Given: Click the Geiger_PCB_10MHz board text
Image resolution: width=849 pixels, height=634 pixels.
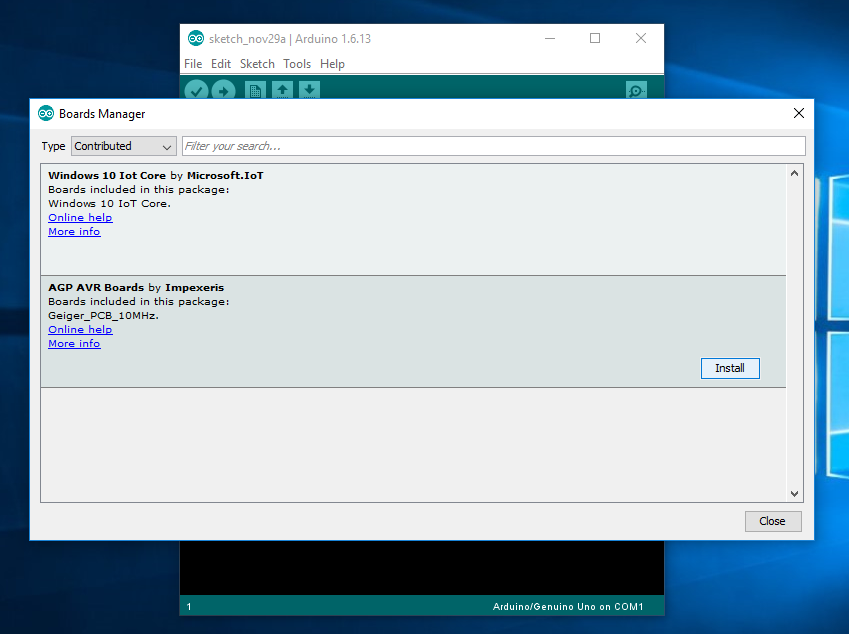Looking at the screenshot, I should click(x=103, y=316).
